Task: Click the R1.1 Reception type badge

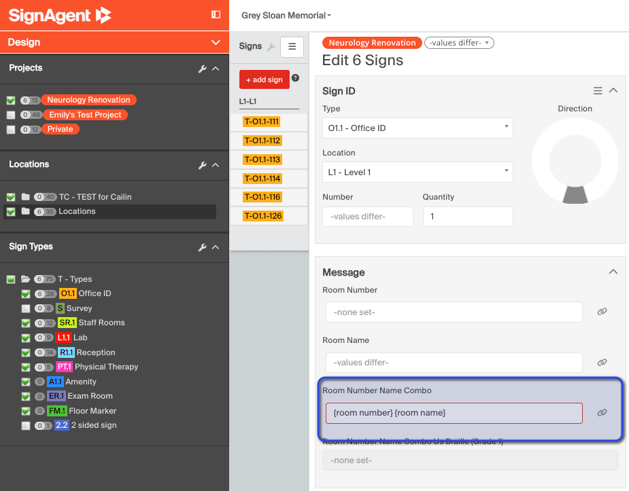Action: [66, 352]
